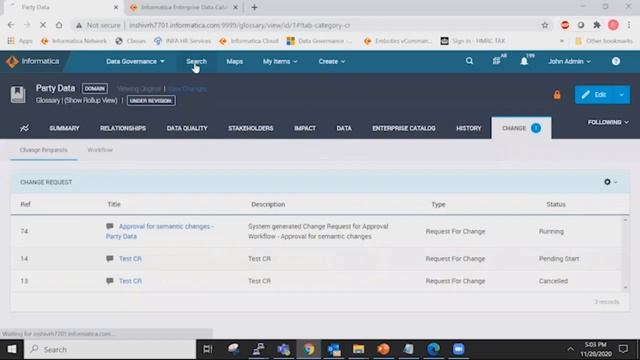Open a new browser tab
This screenshot has height=360, width=640.
(254, 7)
